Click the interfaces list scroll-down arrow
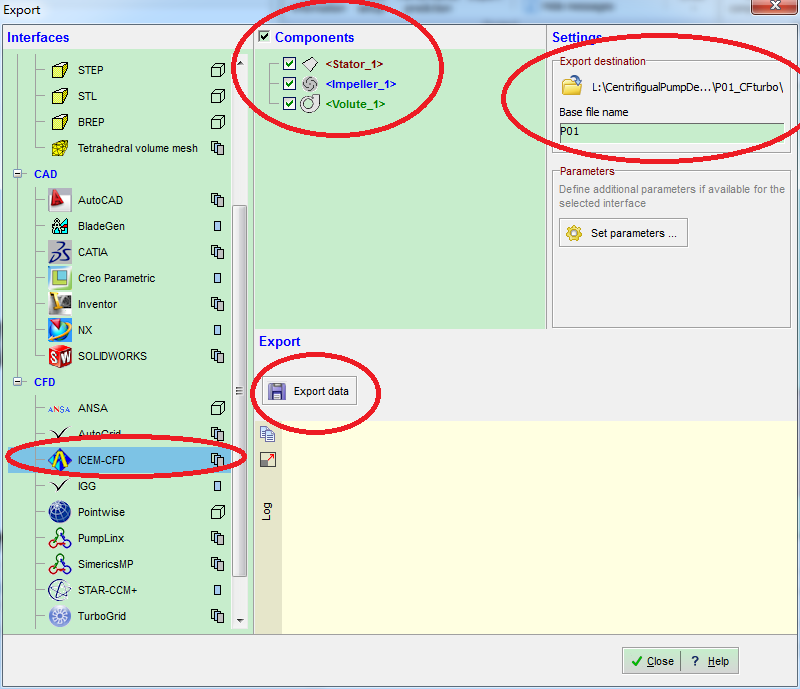 pyautogui.click(x=240, y=621)
